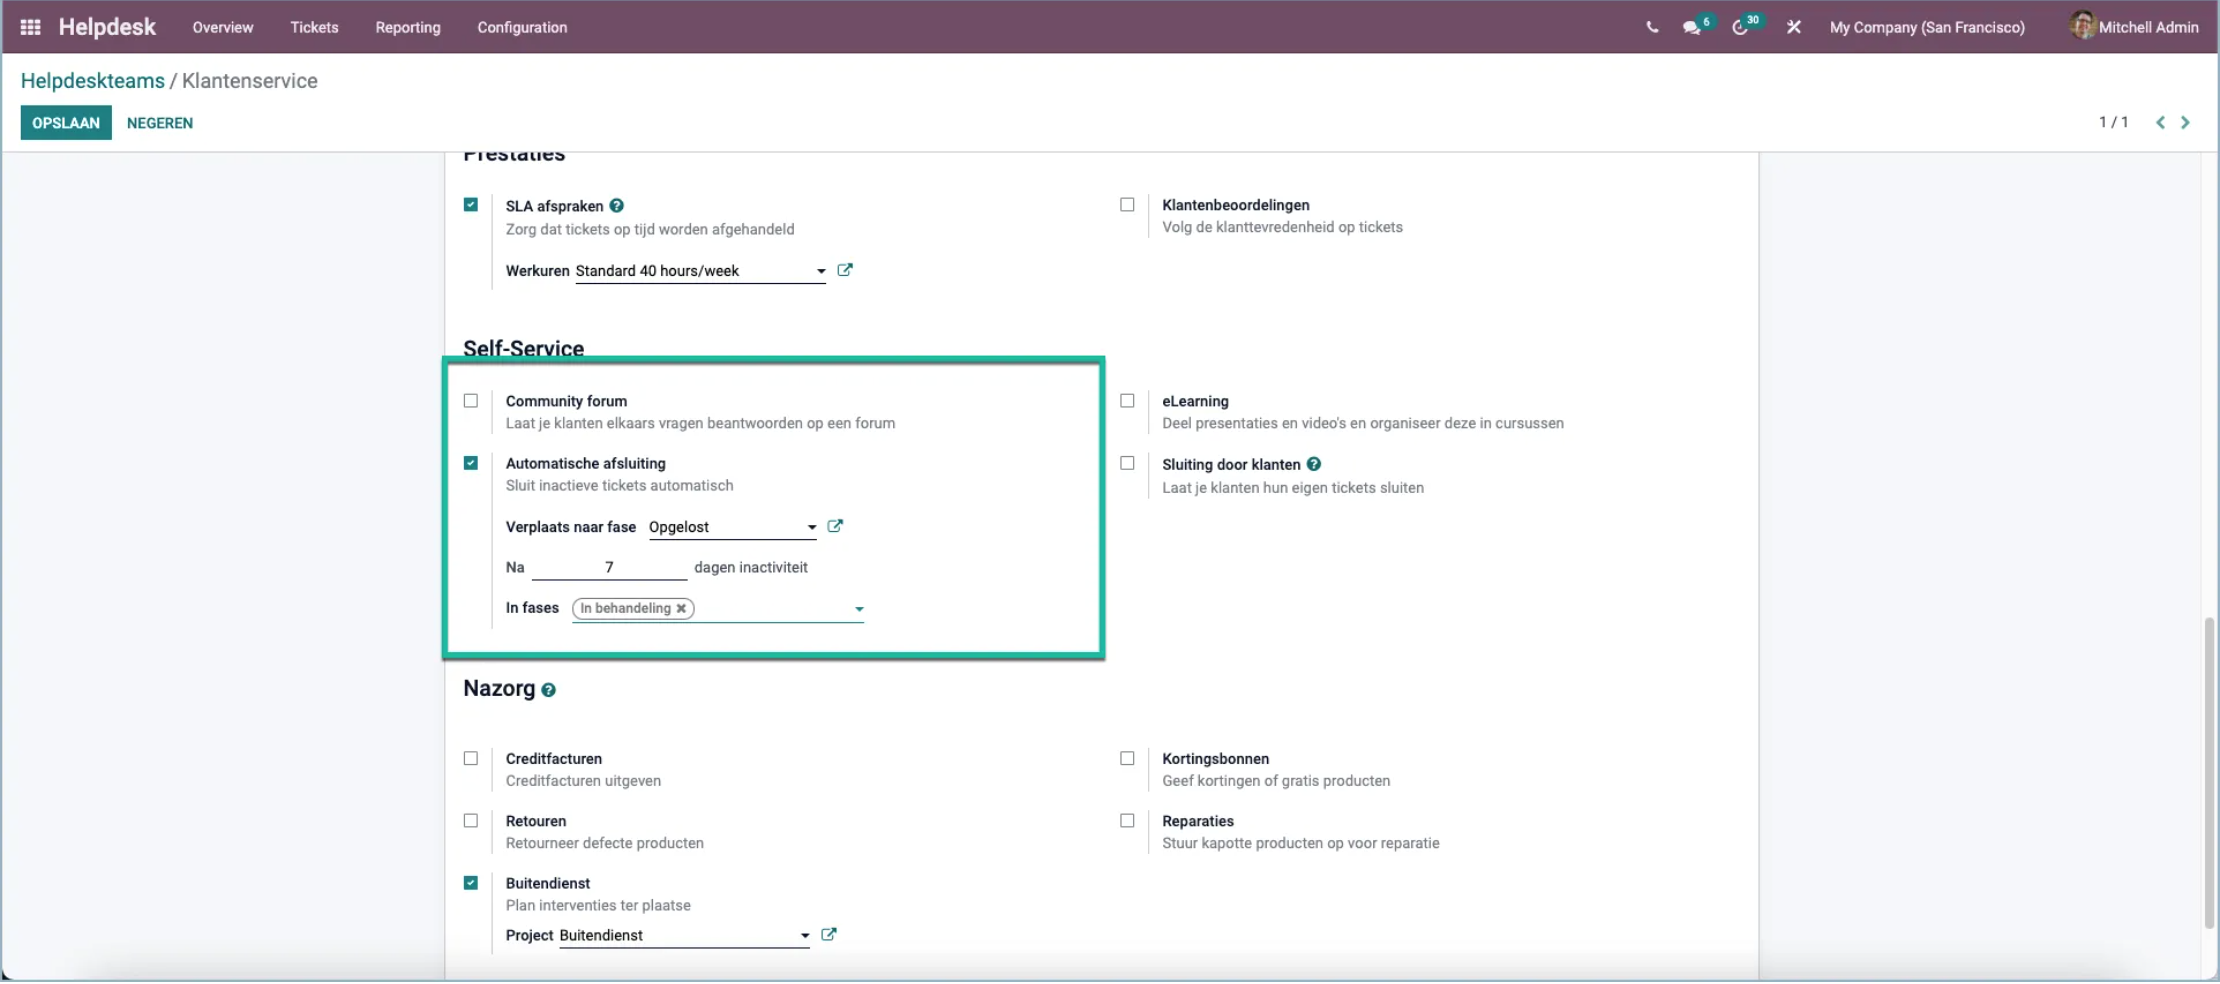Open the Helpdeskteams breadcrumb link

[93, 80]
